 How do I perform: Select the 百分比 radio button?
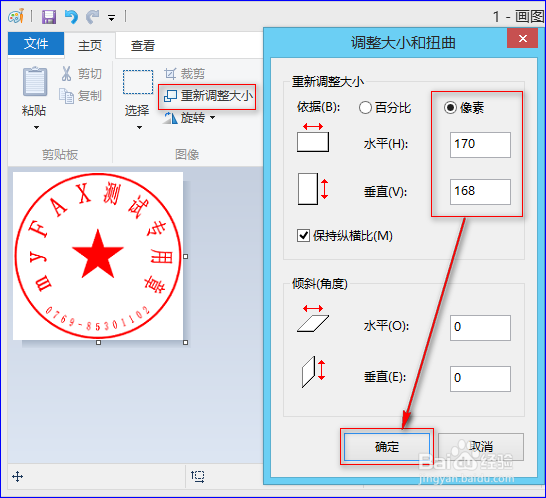[x=365, y=108]
